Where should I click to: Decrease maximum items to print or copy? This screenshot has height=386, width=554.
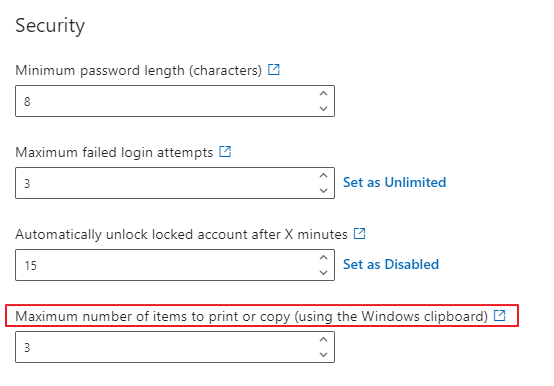pyautogui.click(x=323, y=355)
